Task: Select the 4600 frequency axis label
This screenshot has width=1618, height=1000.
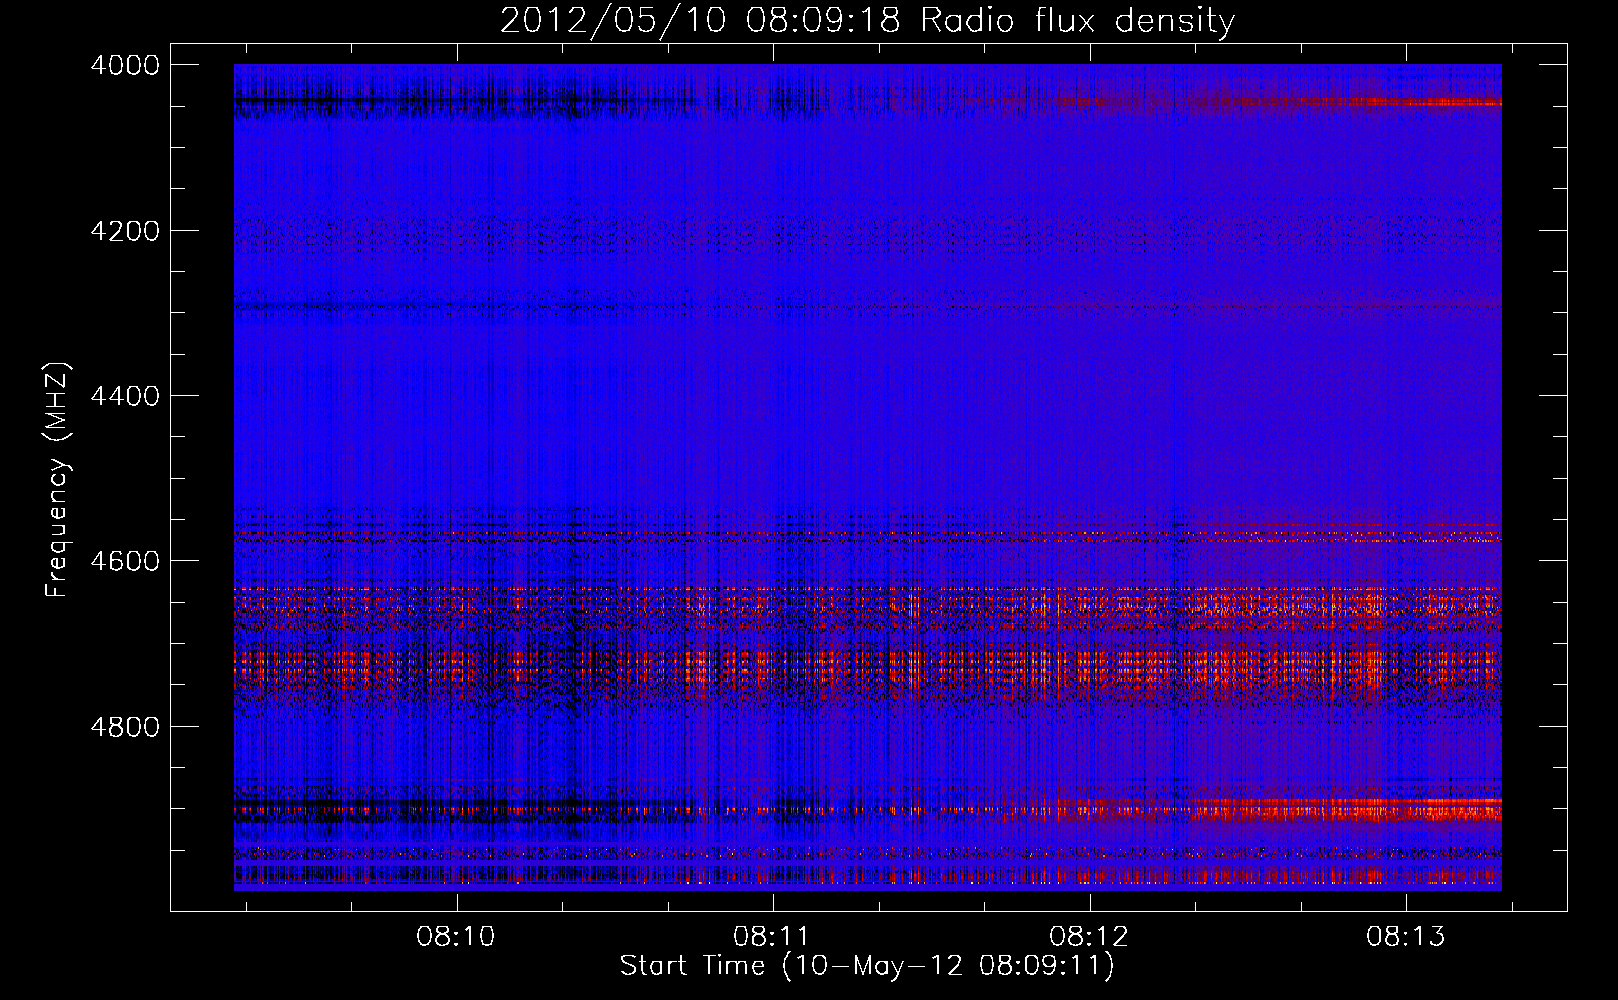Action: tap(124, 561)
